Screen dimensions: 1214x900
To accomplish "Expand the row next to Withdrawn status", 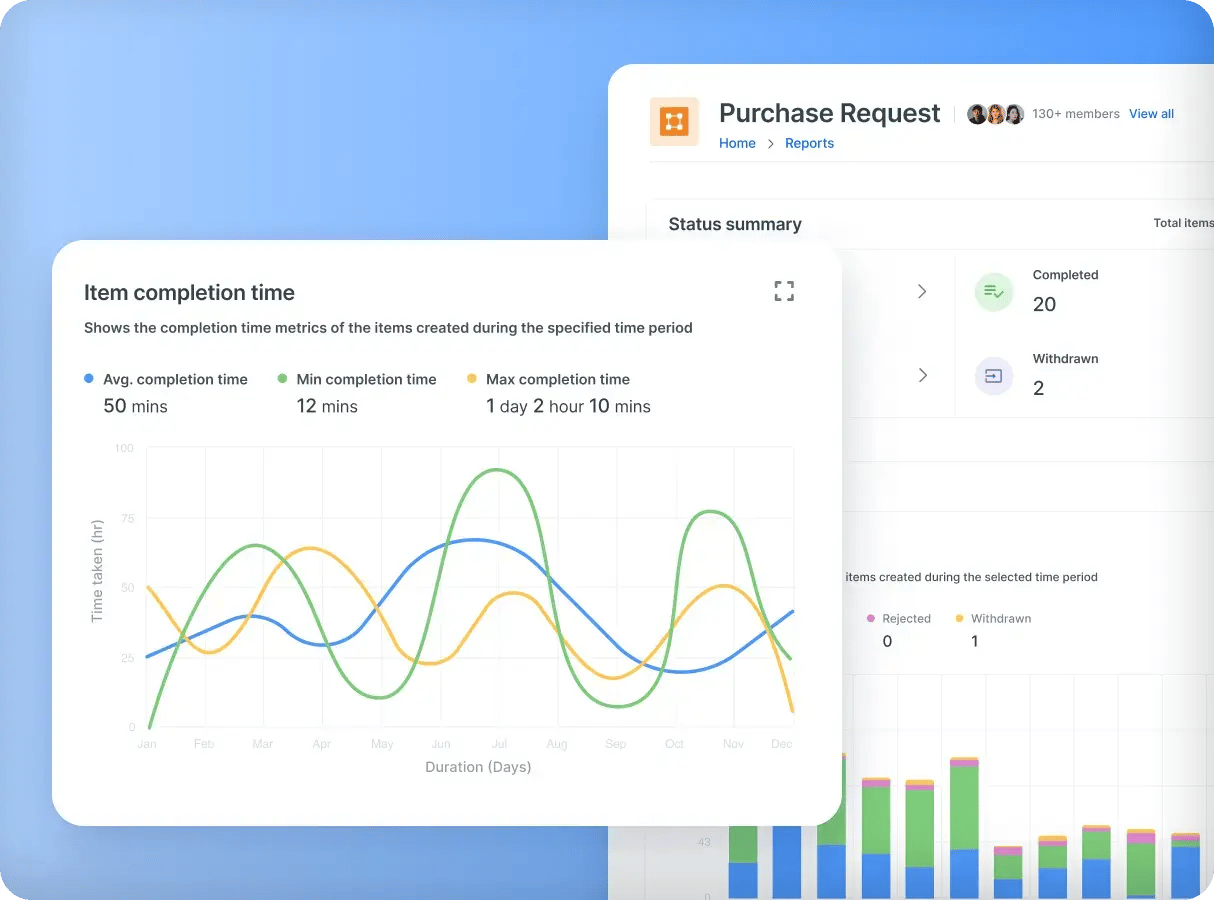I will [x=921, y=376].
